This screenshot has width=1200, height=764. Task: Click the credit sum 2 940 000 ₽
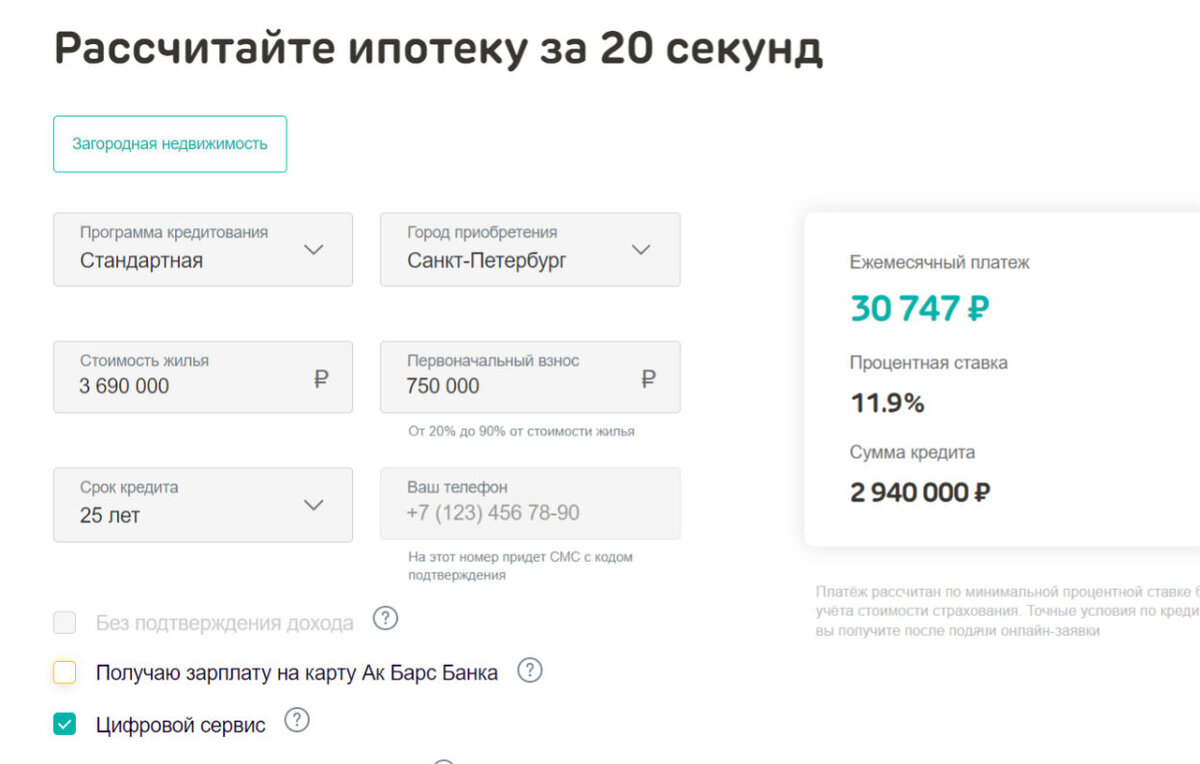click(x=917, y=492)
